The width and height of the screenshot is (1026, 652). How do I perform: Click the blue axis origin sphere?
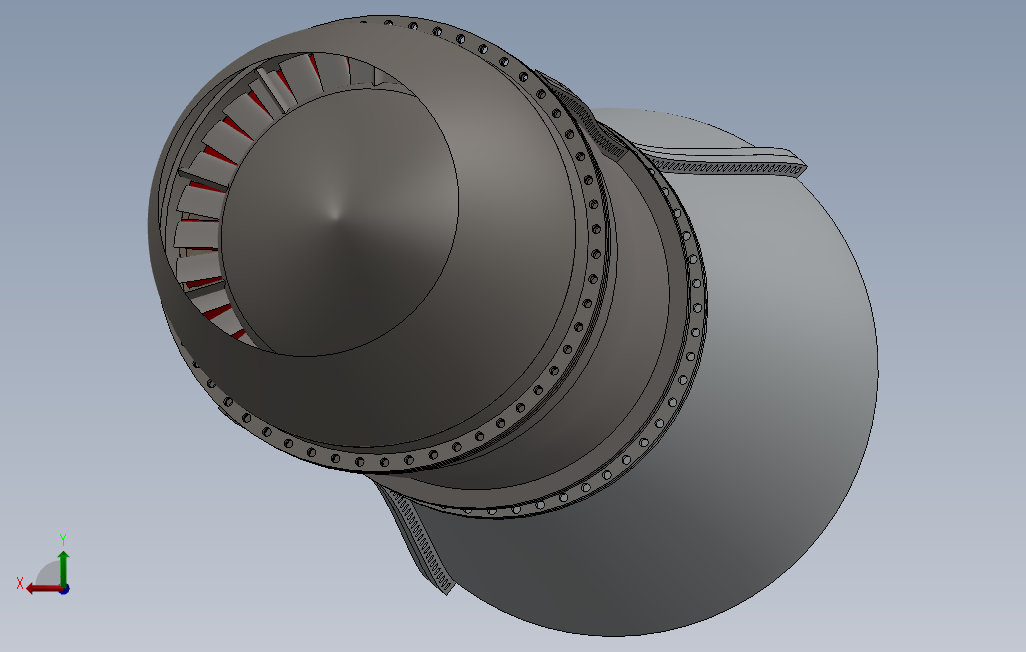tap(63, 589)
